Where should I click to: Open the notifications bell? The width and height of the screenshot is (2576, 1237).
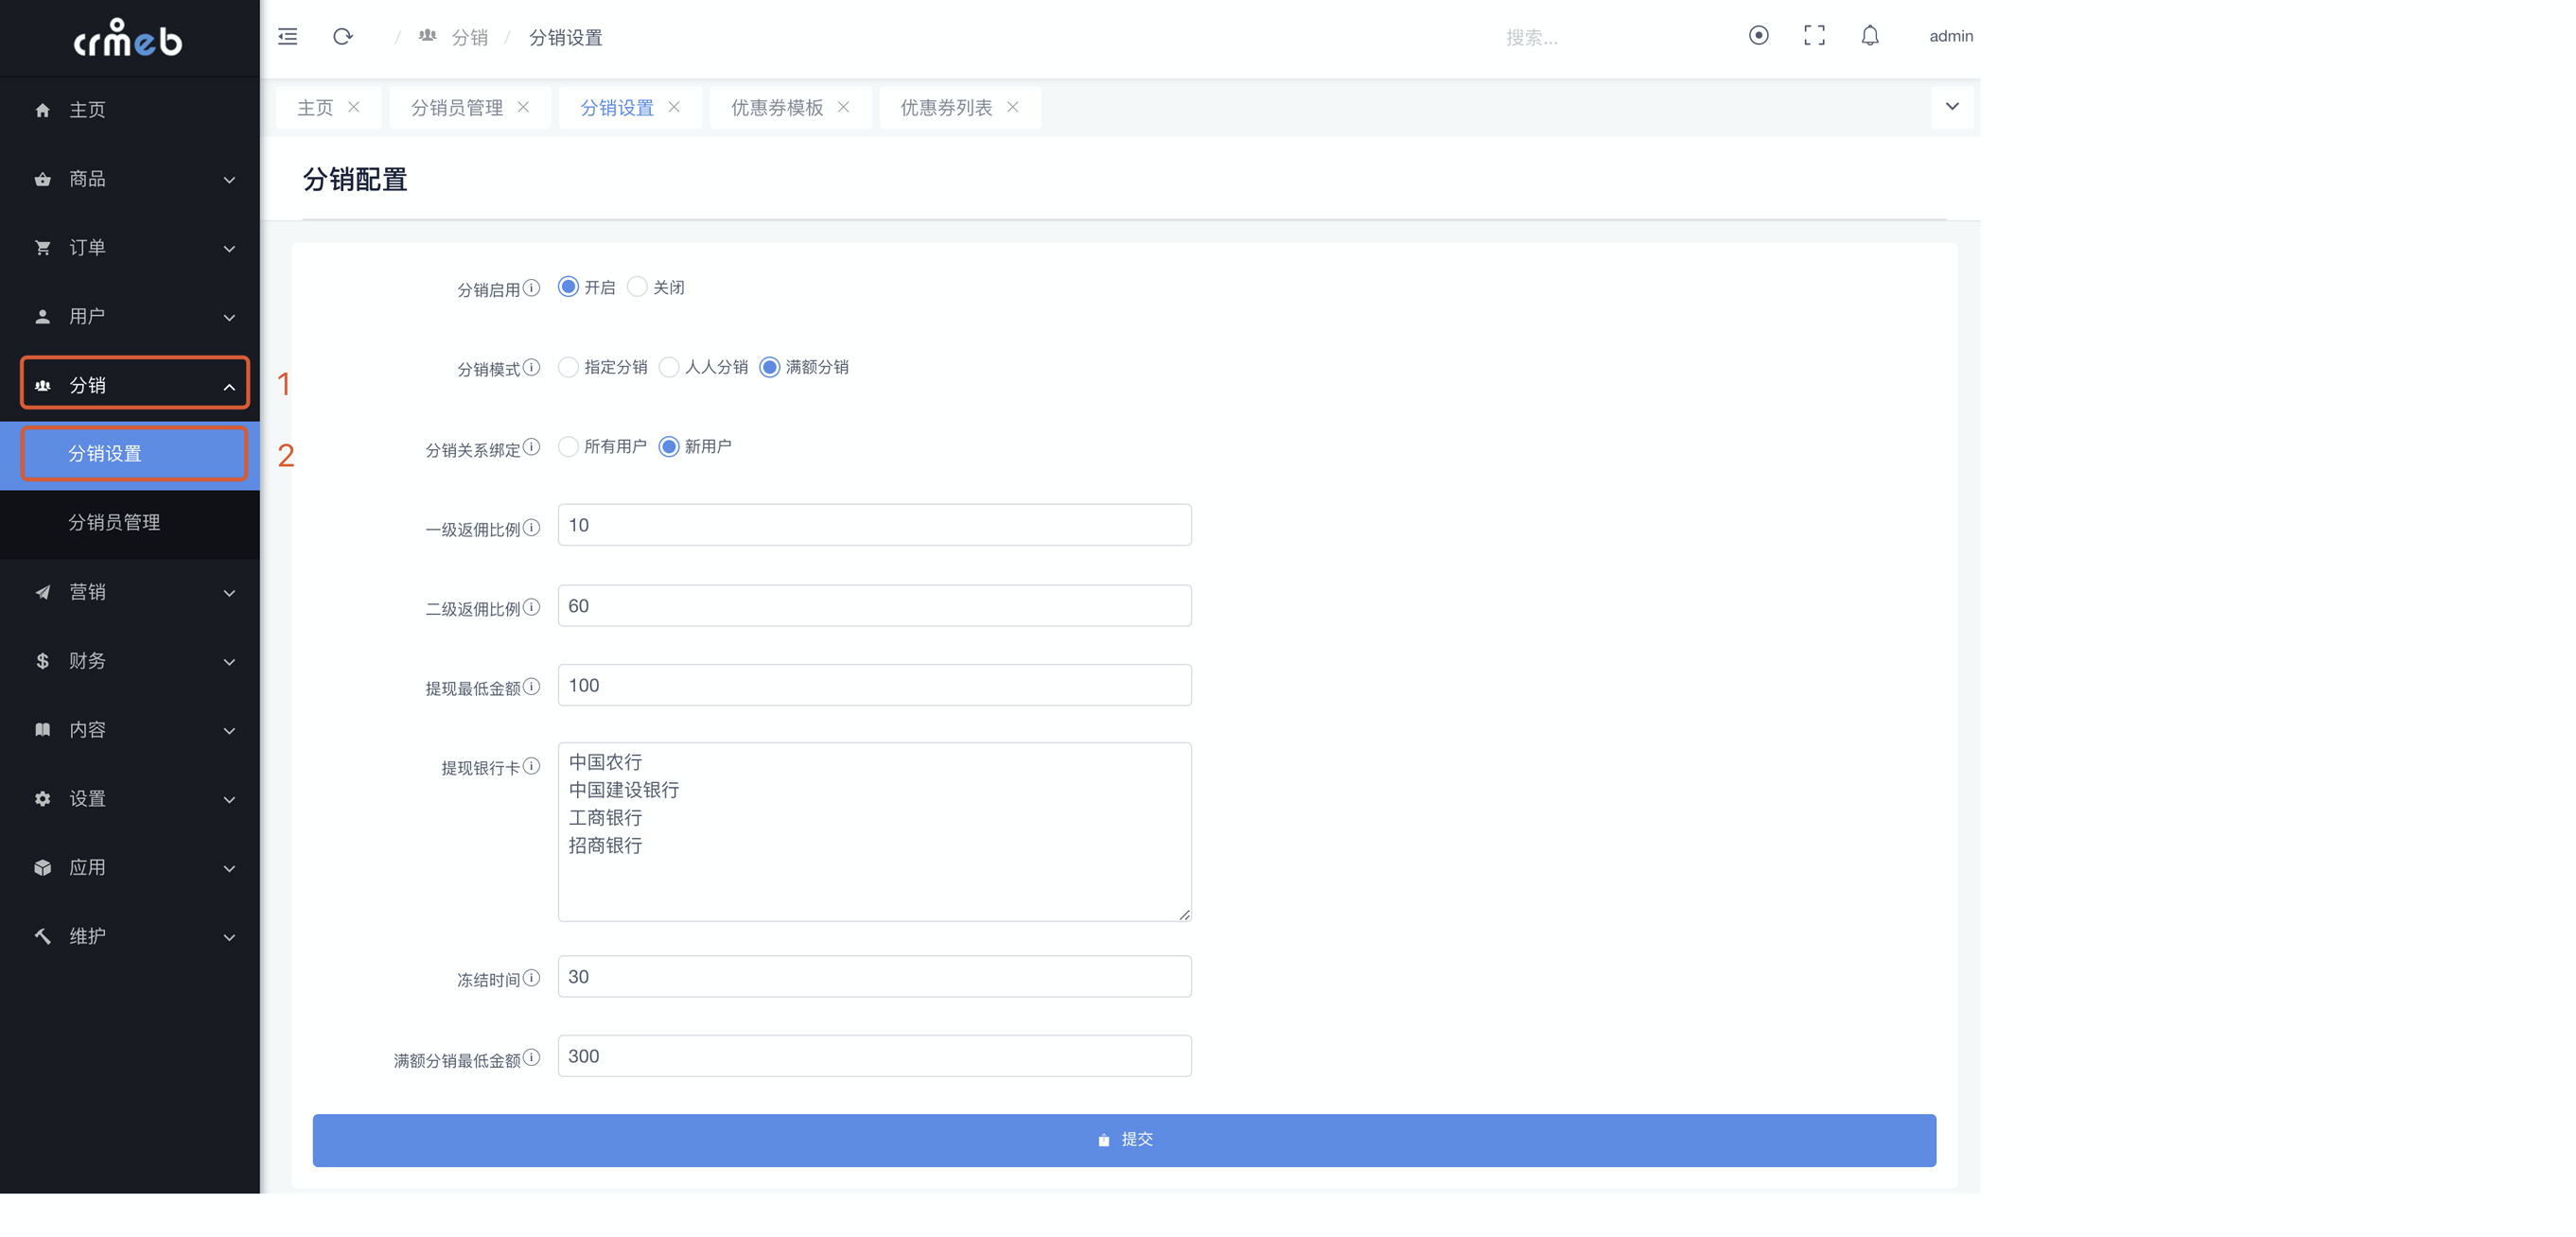pos(1870,36)
